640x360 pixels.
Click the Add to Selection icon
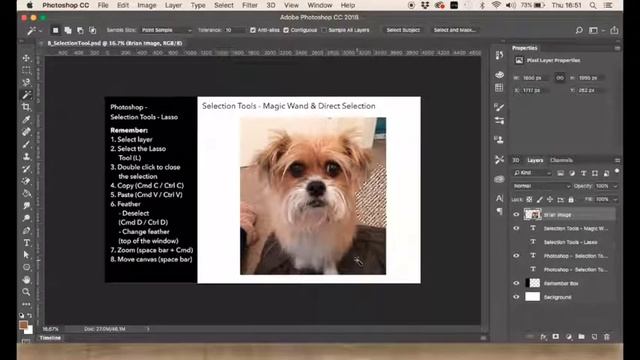(68, 30)
